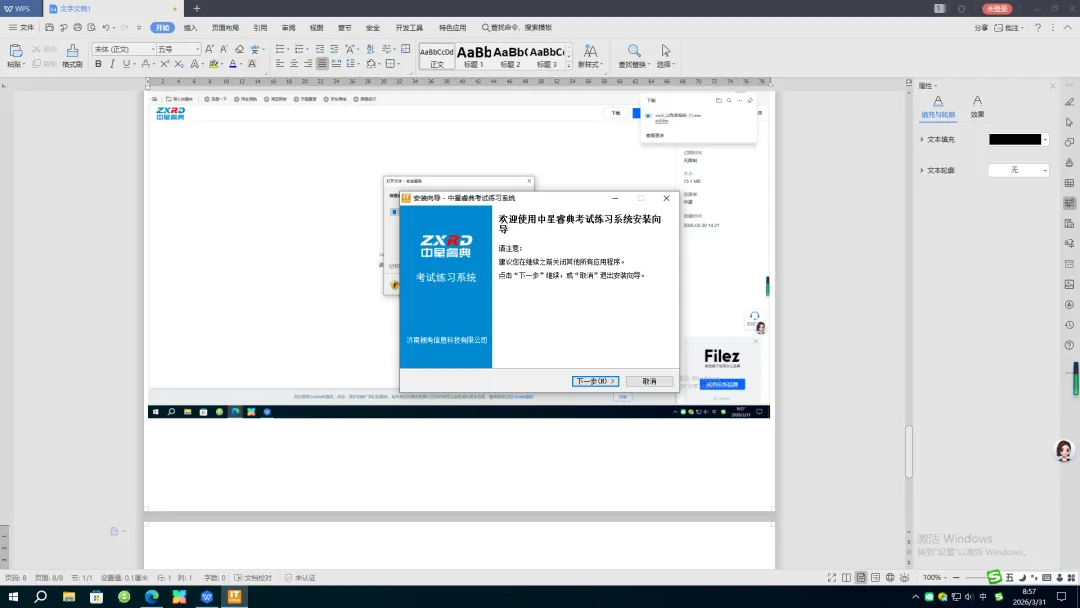The width and height of the screenshot is (1080, 608).
Task: Toggle Italic formatting
Action: pos(112,64)
